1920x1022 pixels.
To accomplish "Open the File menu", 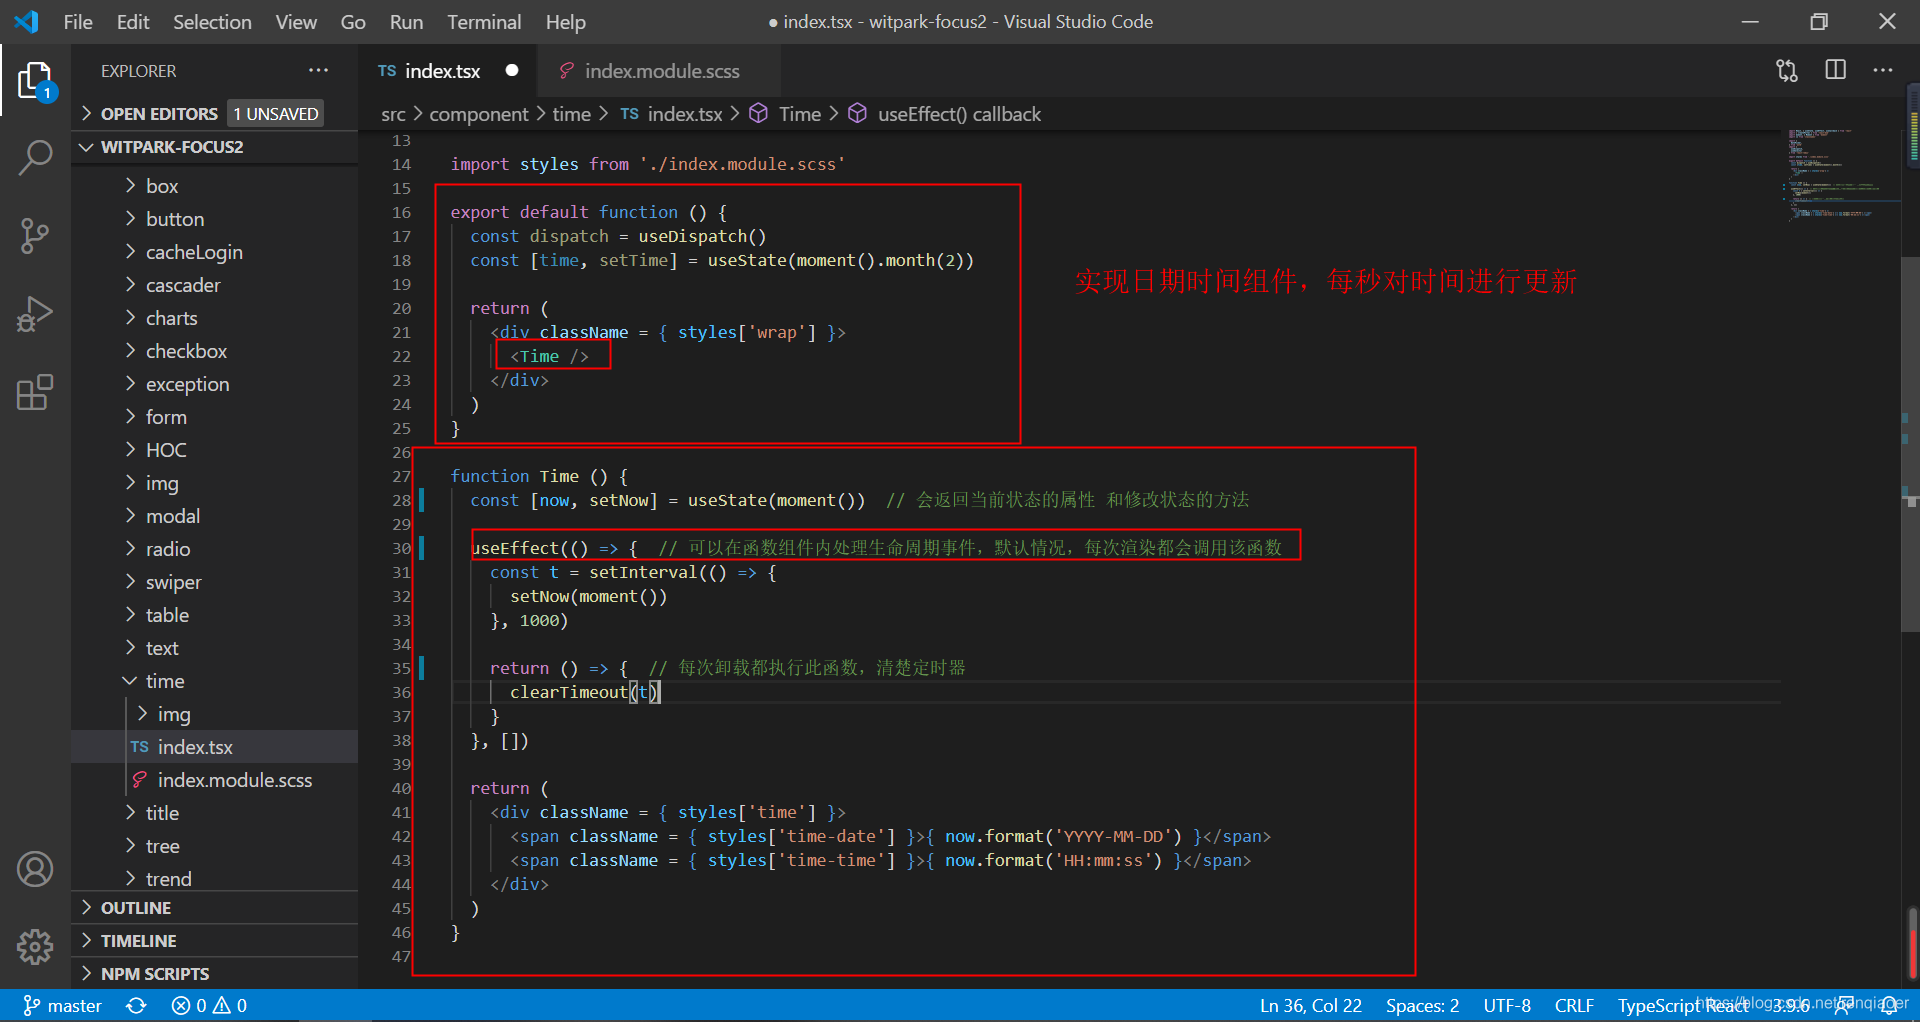I will click(78, 22).
